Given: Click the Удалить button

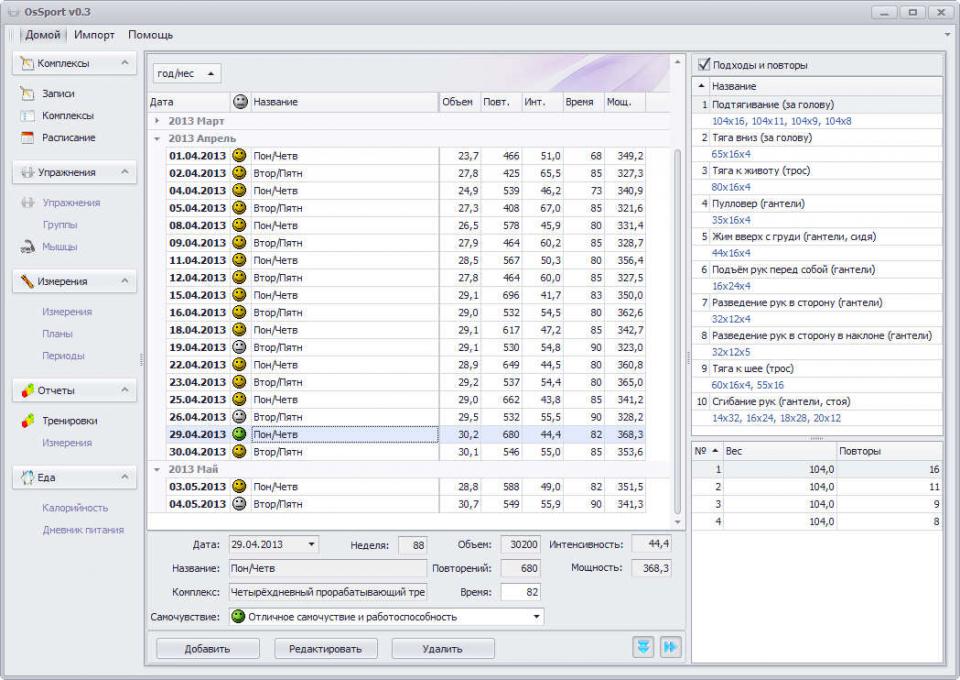Looking at the screenshot, I should point(442,649).
